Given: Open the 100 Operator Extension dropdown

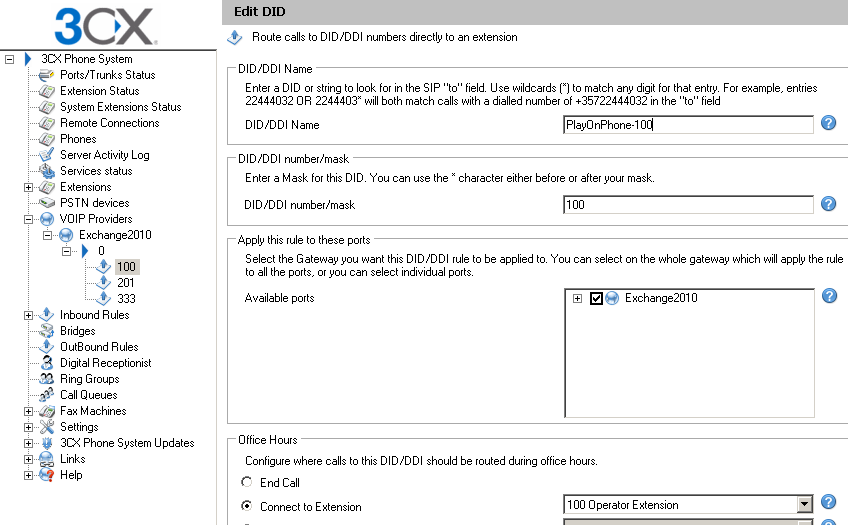Looking at the screenshot, I should pyautogui.click(x=805, y=504).
